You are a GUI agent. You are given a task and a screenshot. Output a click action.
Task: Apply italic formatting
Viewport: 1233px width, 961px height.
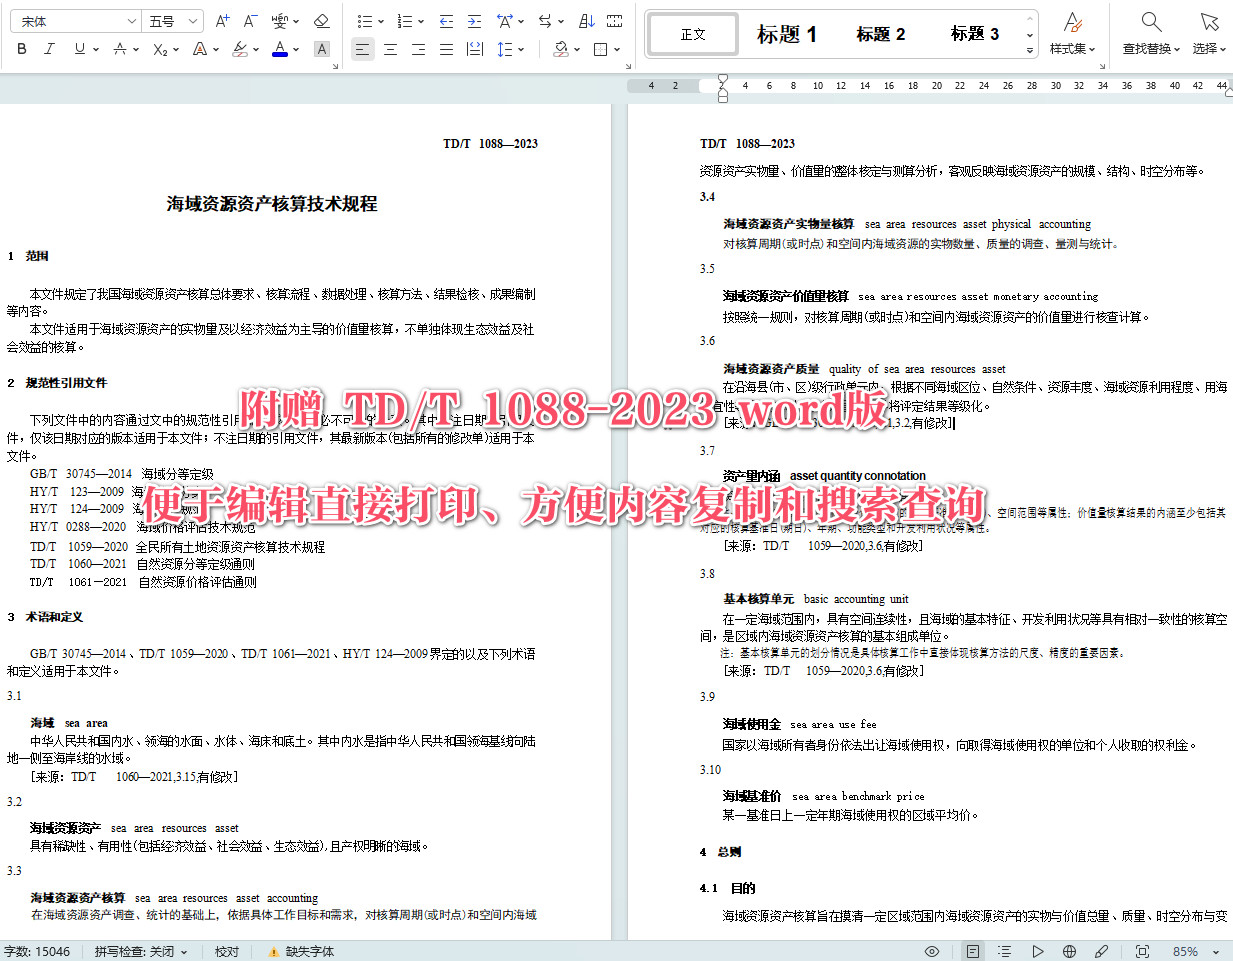[x=49, y=48]
